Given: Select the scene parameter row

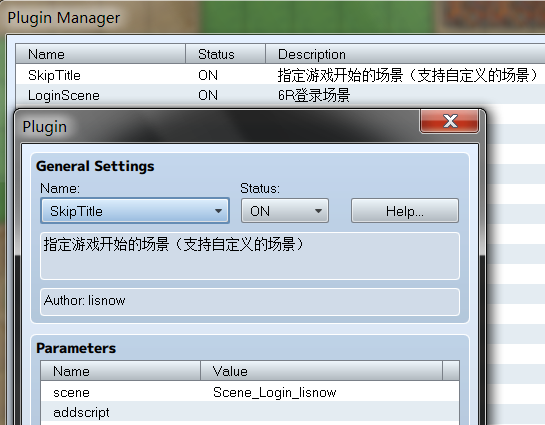Looking at the screenshot, I should (250, 392).
